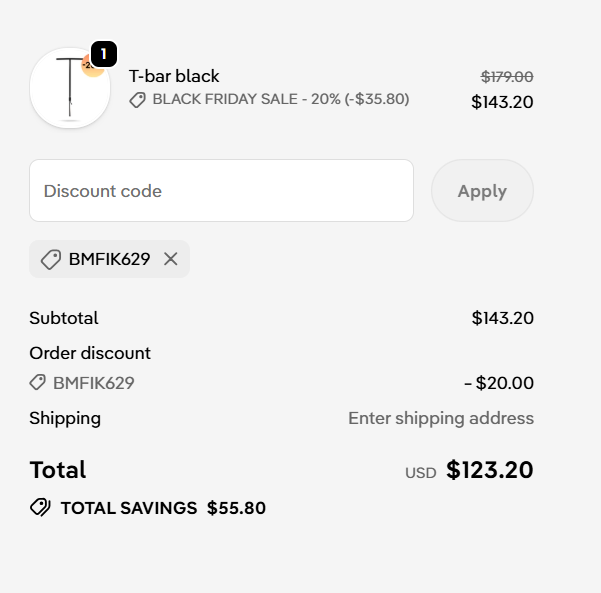
Task: Click the -$20.00 order discount amount
Action: [498, 383]
